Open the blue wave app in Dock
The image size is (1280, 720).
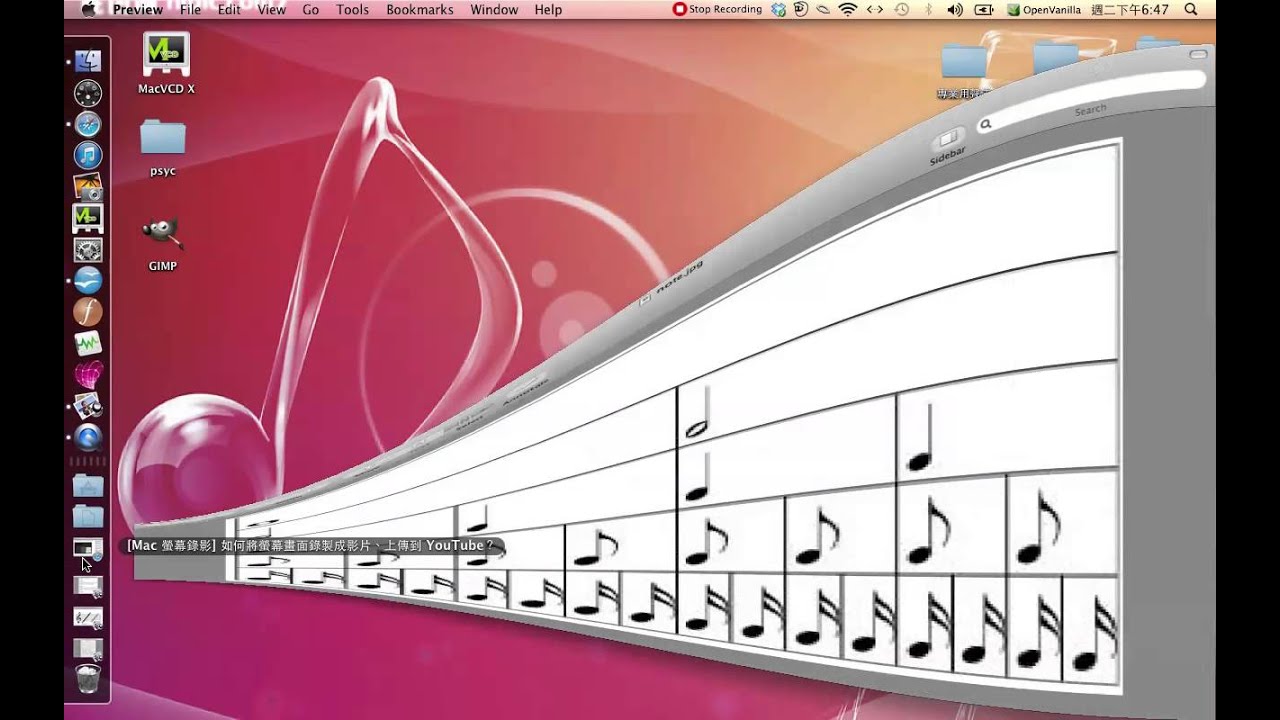coord(88,280)
